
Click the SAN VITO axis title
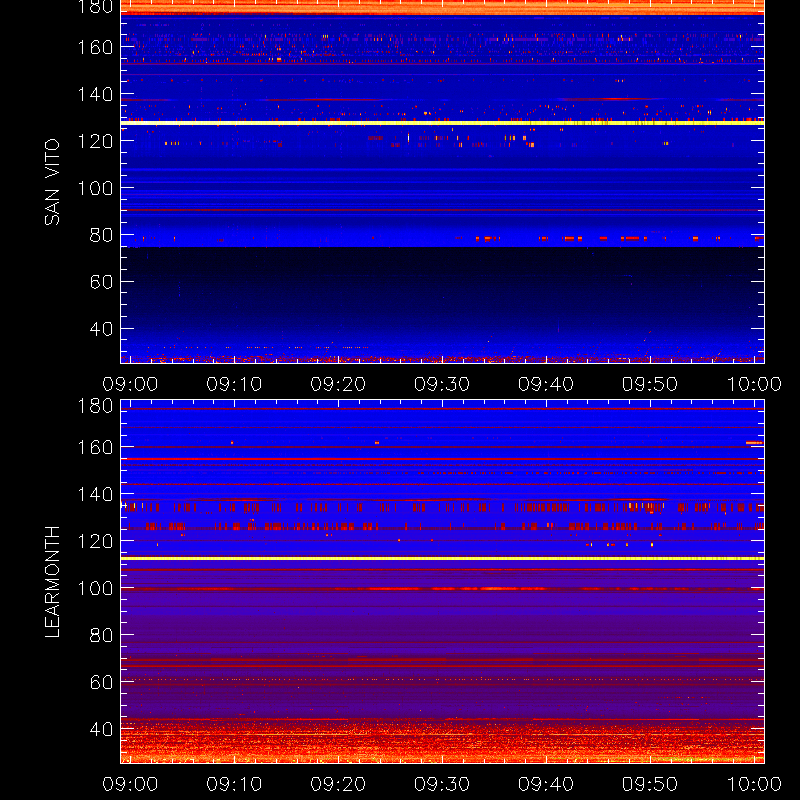(x=52, y=182)
